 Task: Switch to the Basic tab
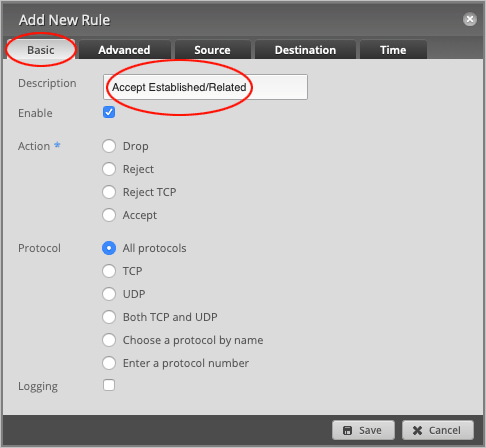point(41,50)
